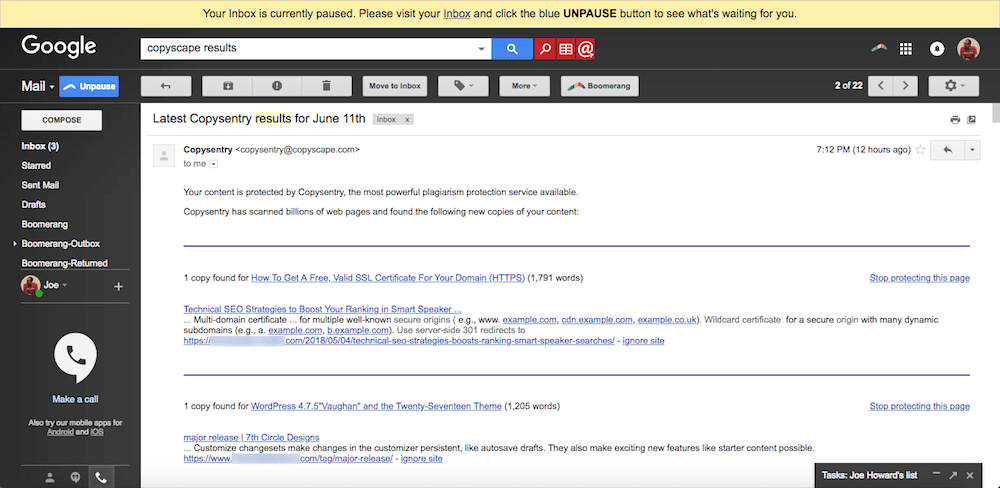Unpause the inbox with blue button
Viewport: 1000px width, 488px height.
click(89, 86)
